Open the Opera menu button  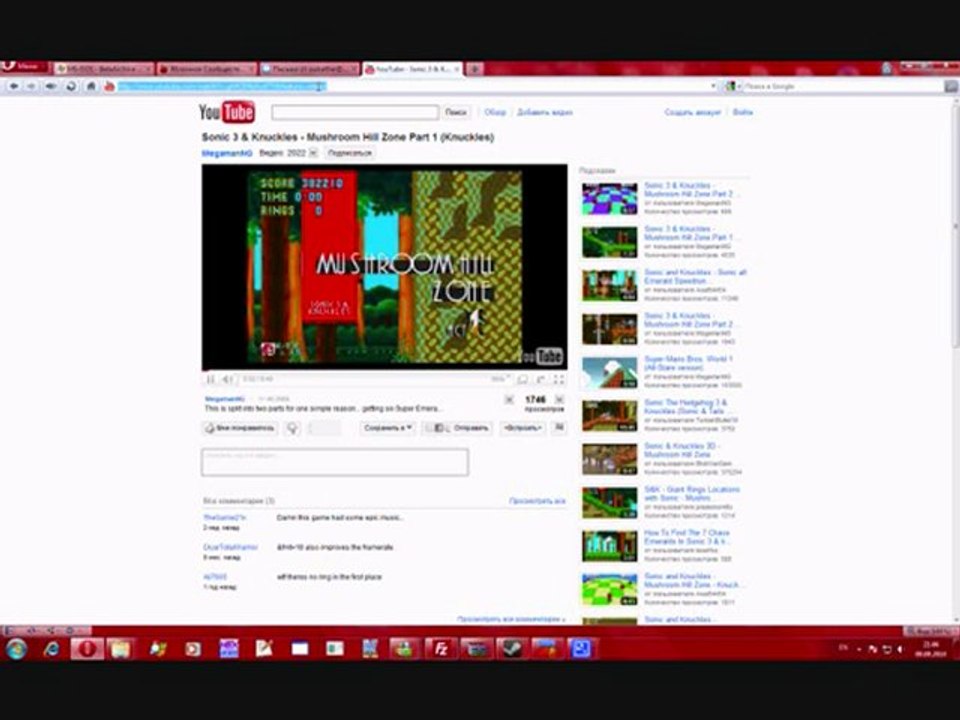pyautogui.click(x=24, y=66)
